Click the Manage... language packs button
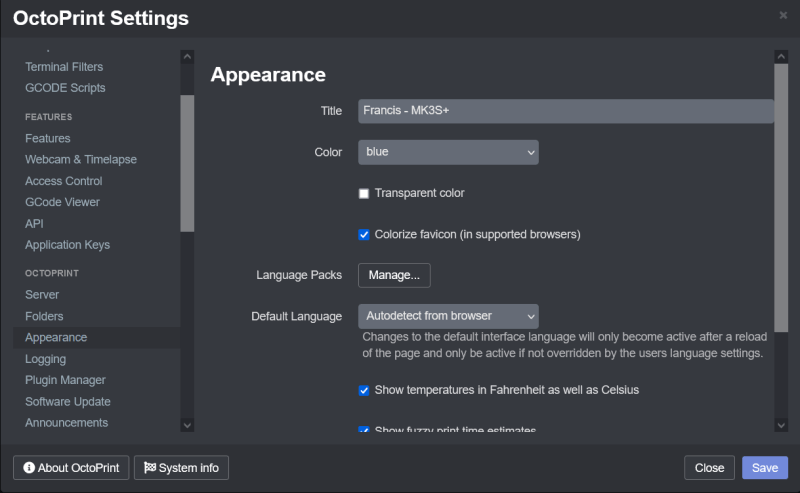The width and height of the screenshot is (800, 493). 394,275
